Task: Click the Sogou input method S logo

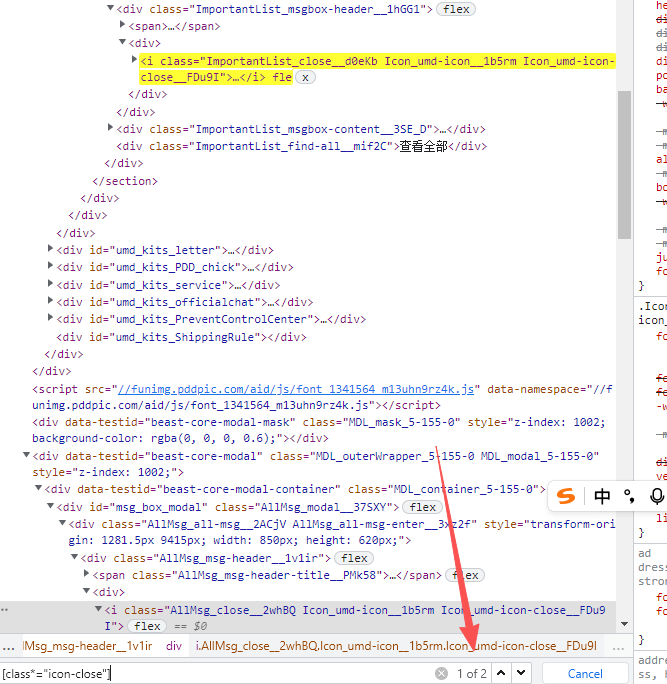Action: coord(566,496)
